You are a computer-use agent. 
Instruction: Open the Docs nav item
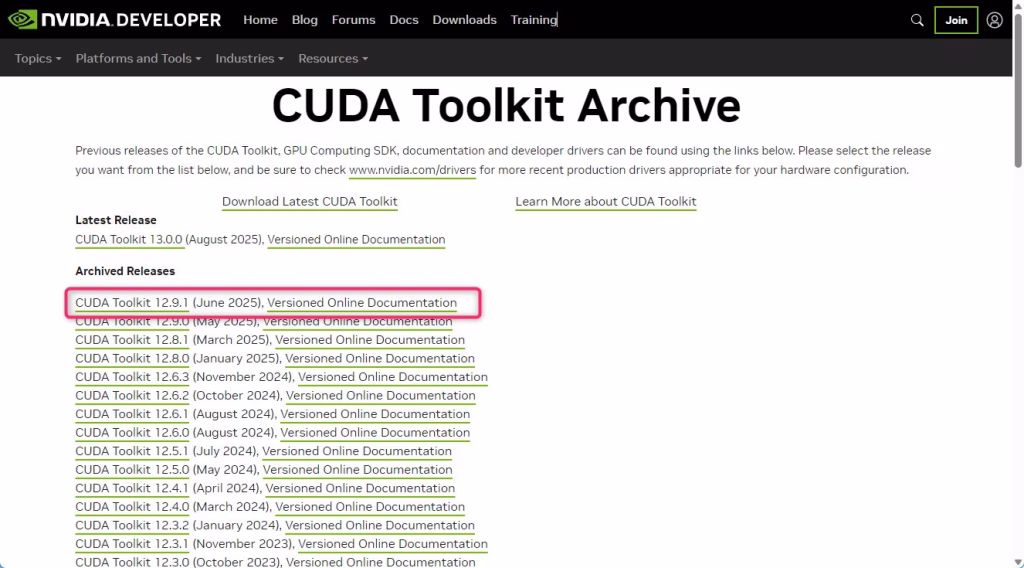tap(404, 20)
